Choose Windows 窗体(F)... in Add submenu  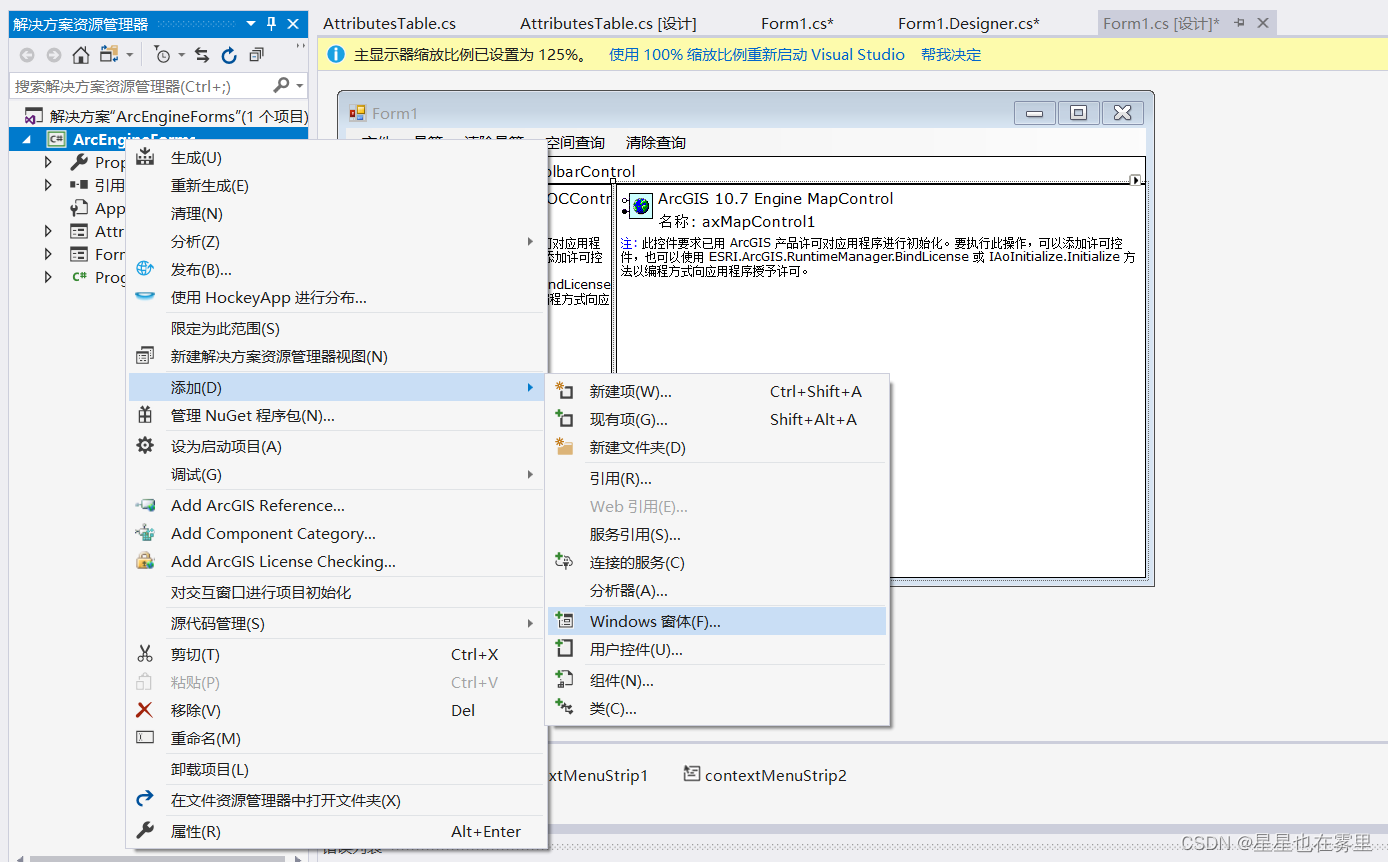pos(717,621)
